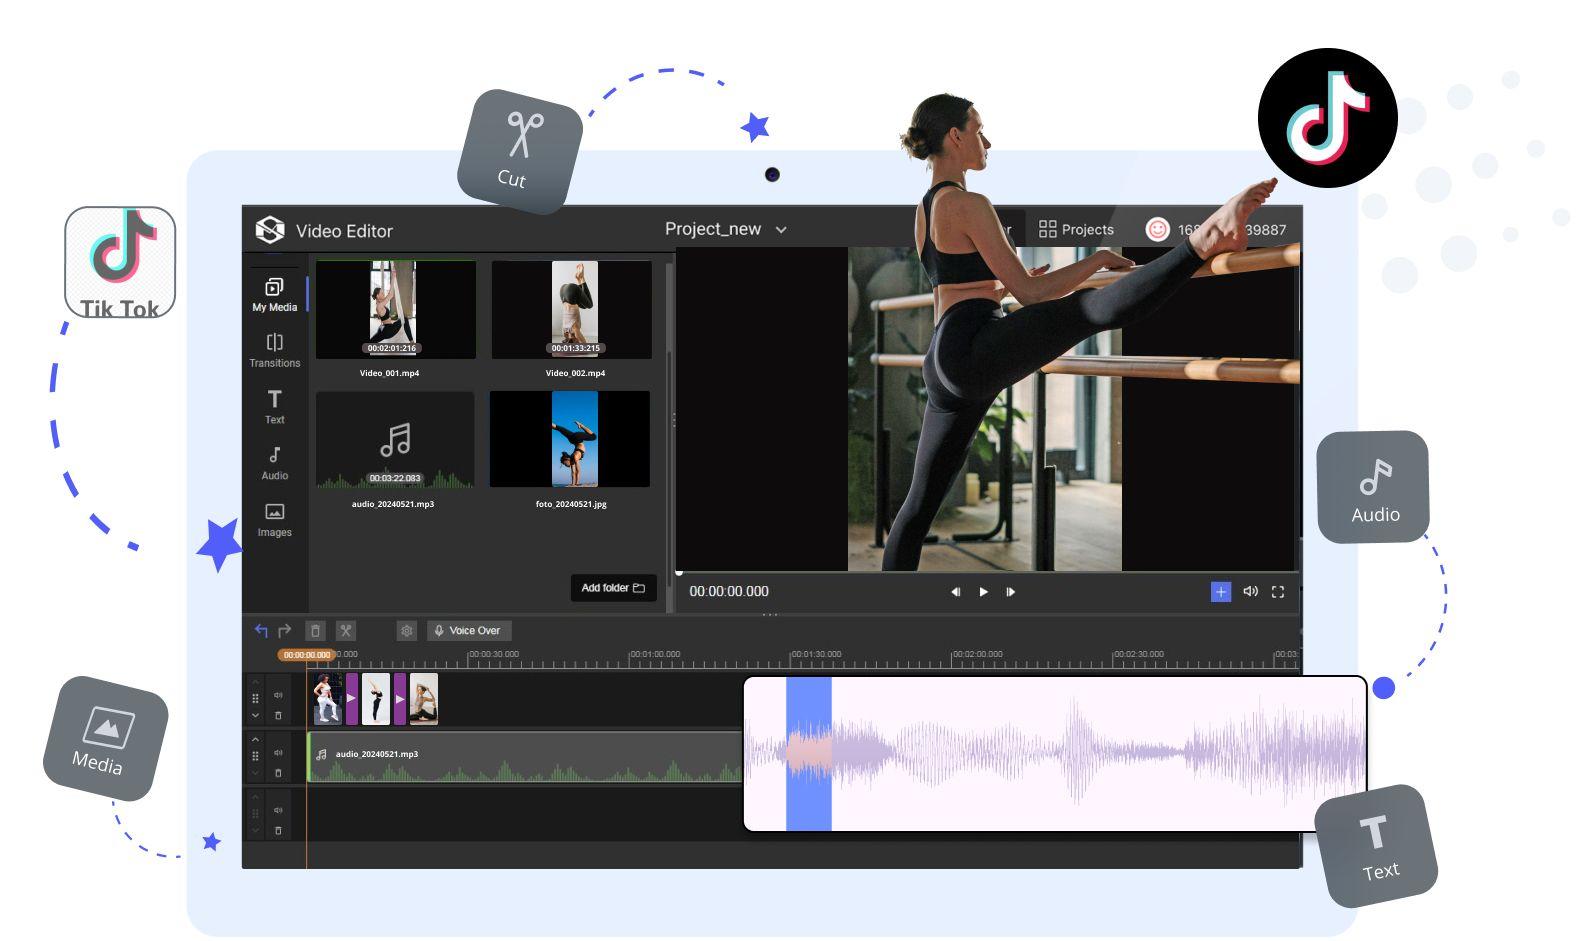
Task: Click the orange 00:00:00.000 playhead marker
Action: point(306,655)
